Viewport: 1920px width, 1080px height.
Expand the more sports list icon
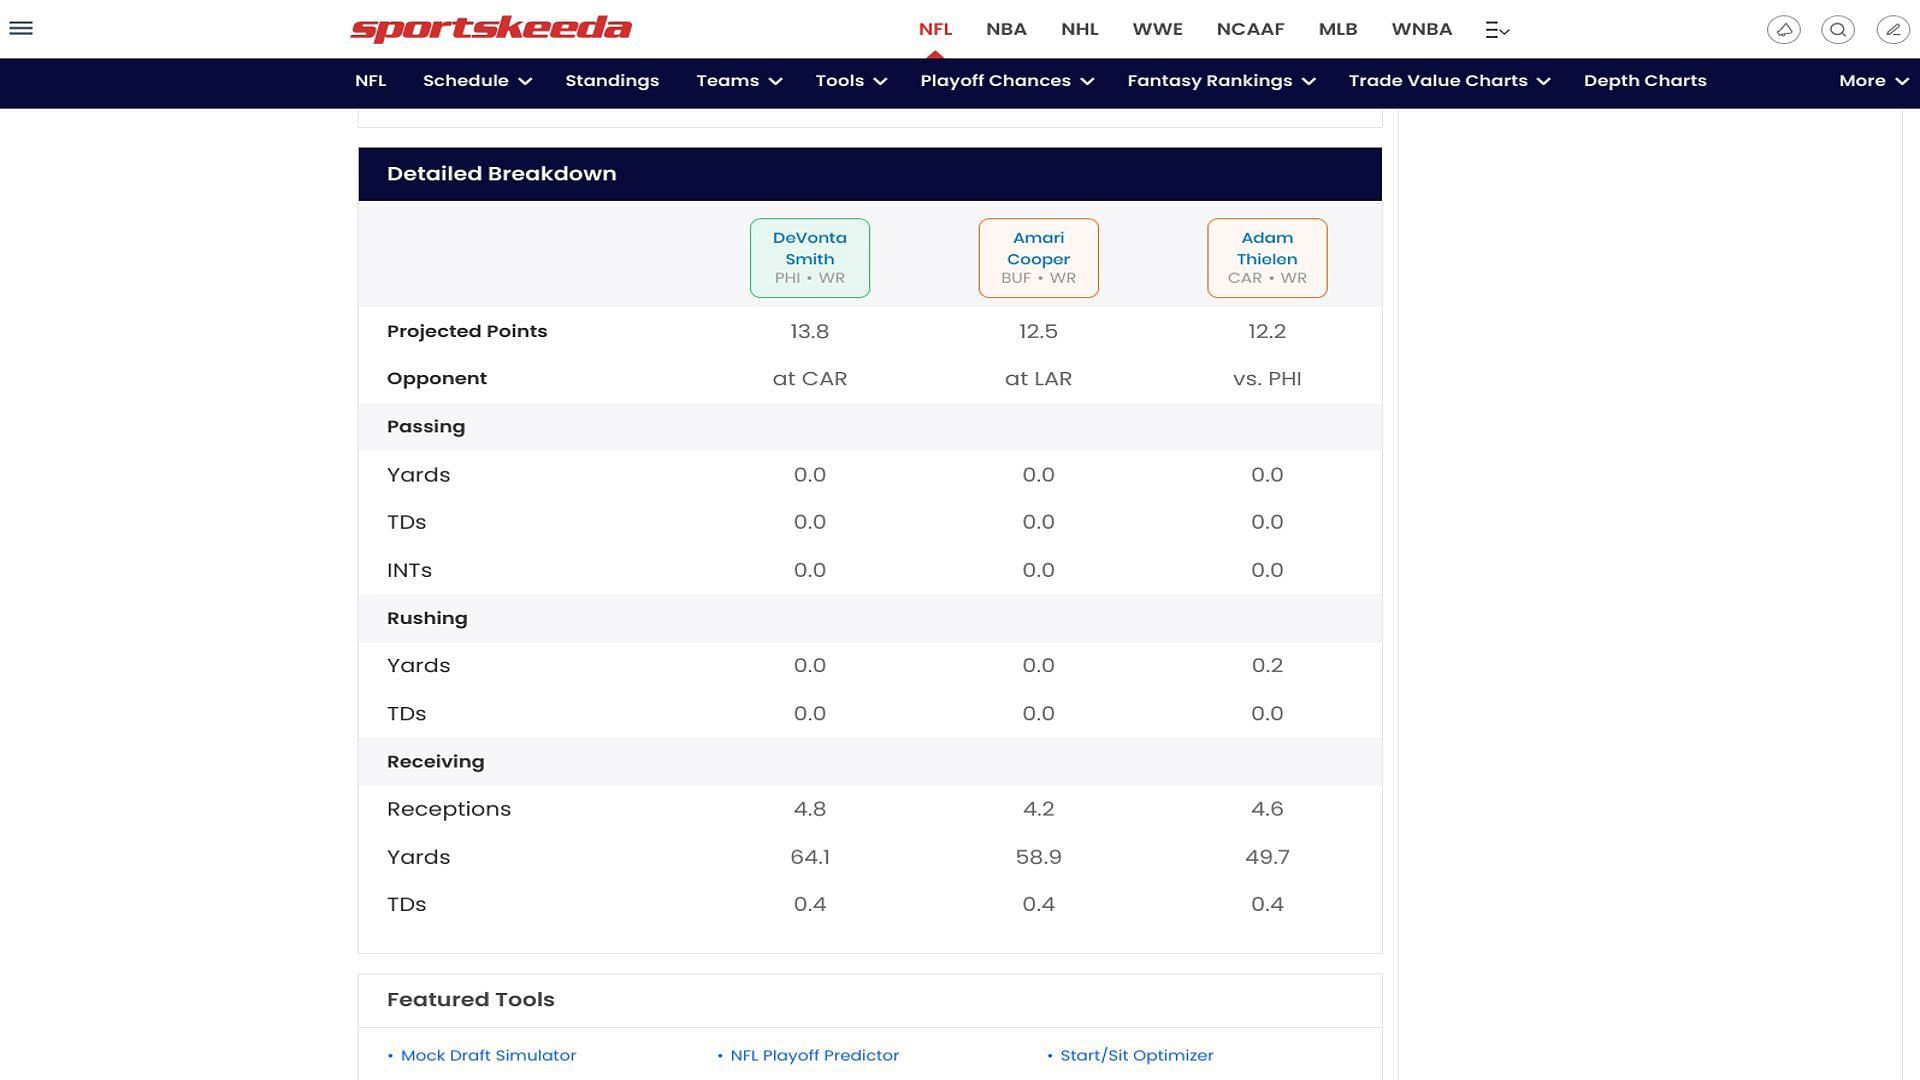[1497, 30]
